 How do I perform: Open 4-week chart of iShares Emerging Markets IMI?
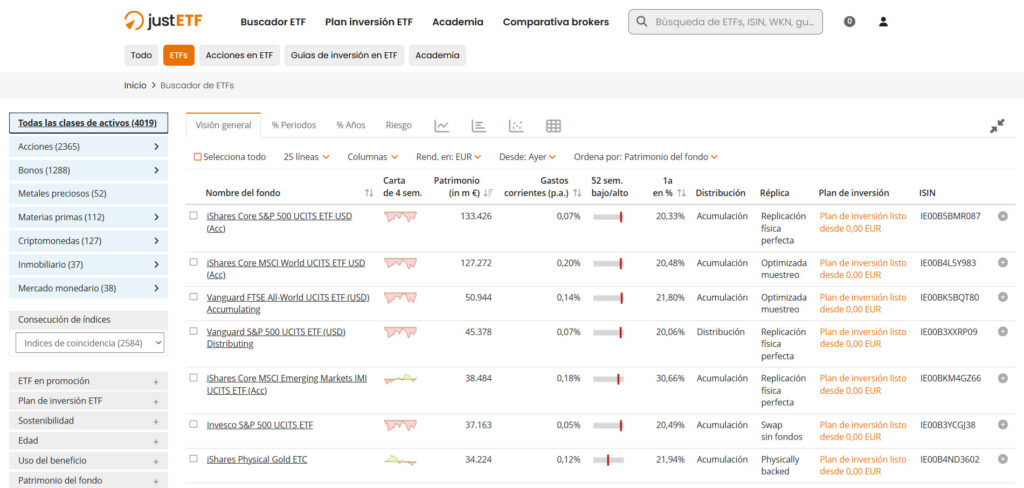400,378
